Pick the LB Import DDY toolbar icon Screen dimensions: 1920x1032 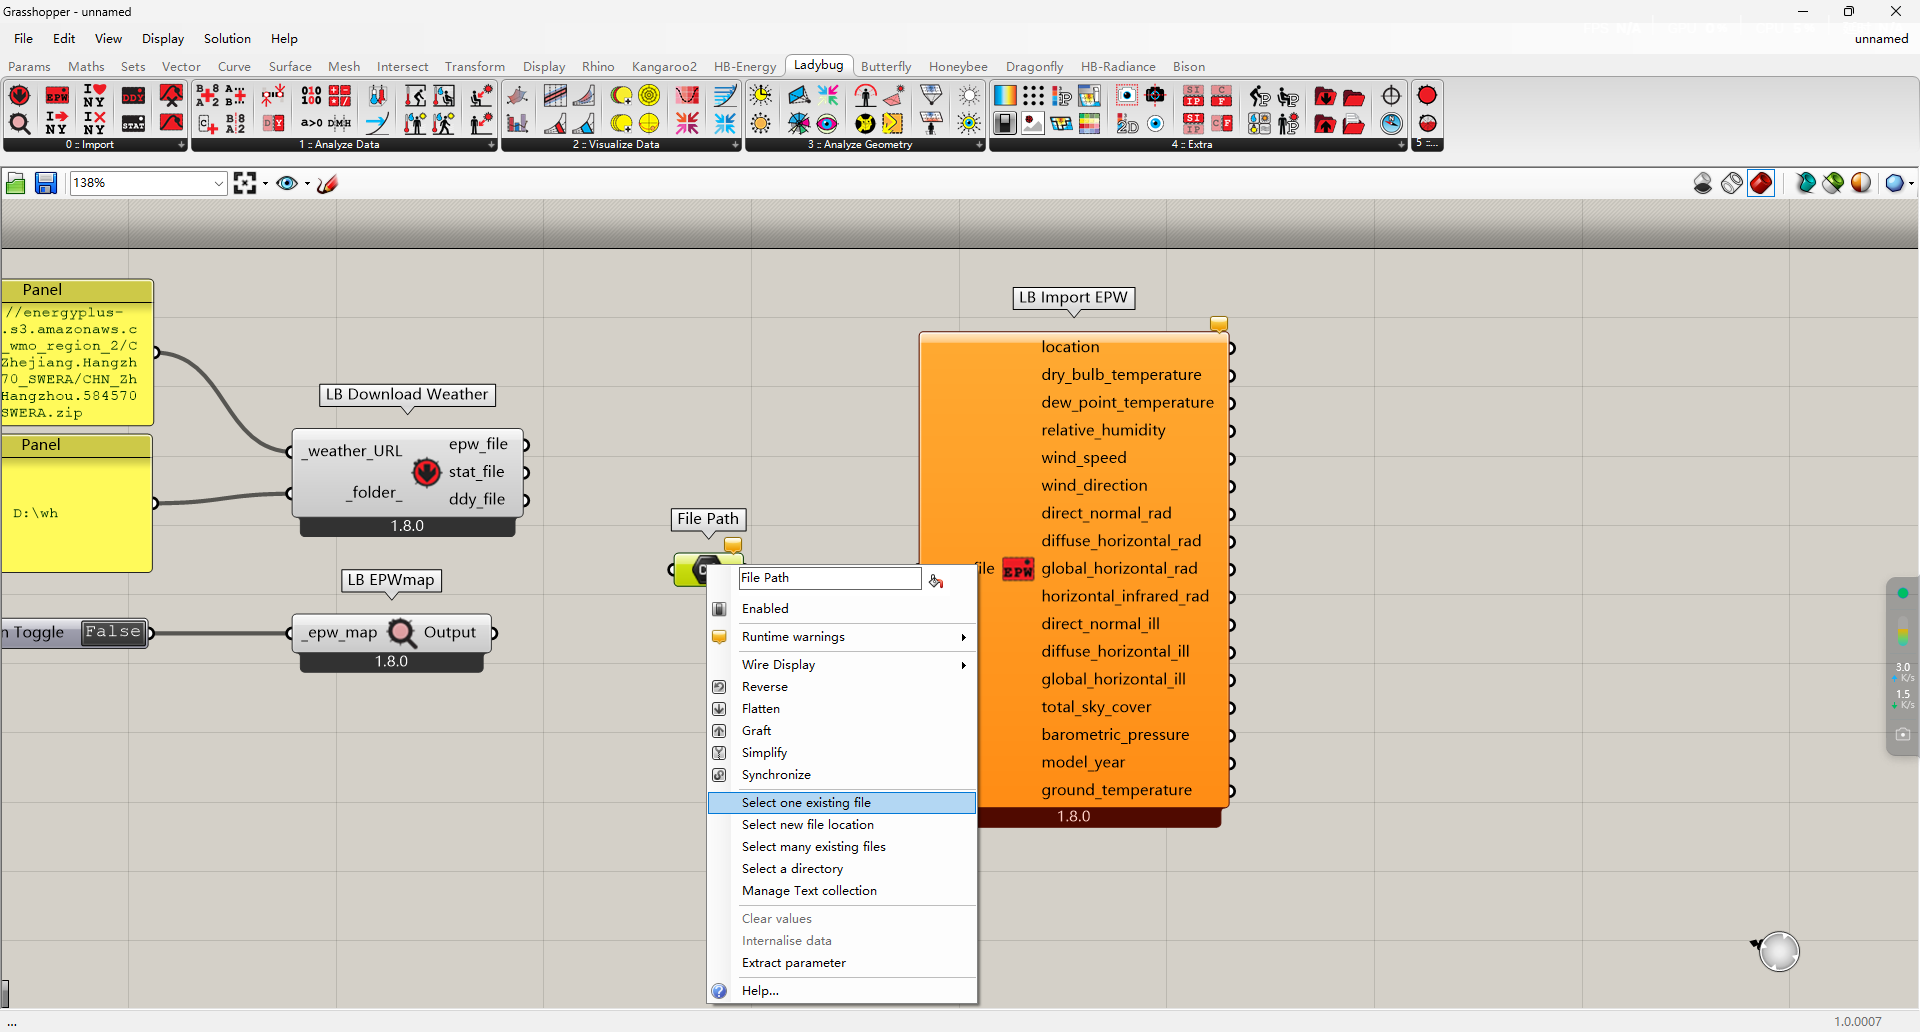(x=133, y=96)
